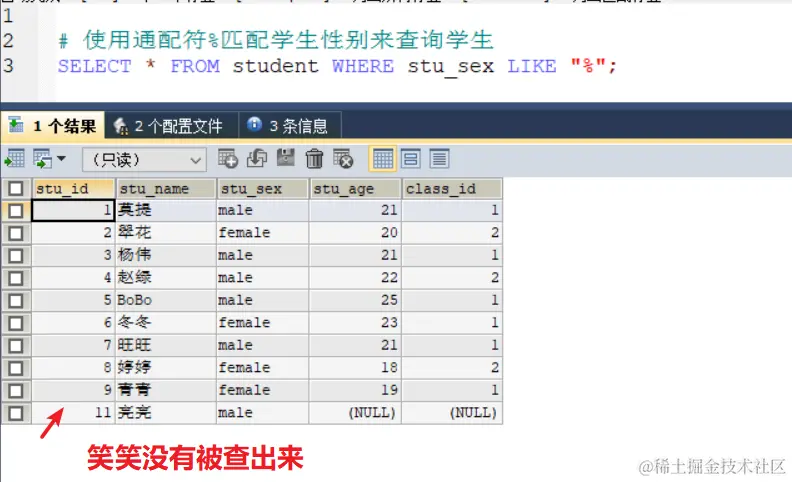Check the row checkbox for 莫提

(16, 211)
